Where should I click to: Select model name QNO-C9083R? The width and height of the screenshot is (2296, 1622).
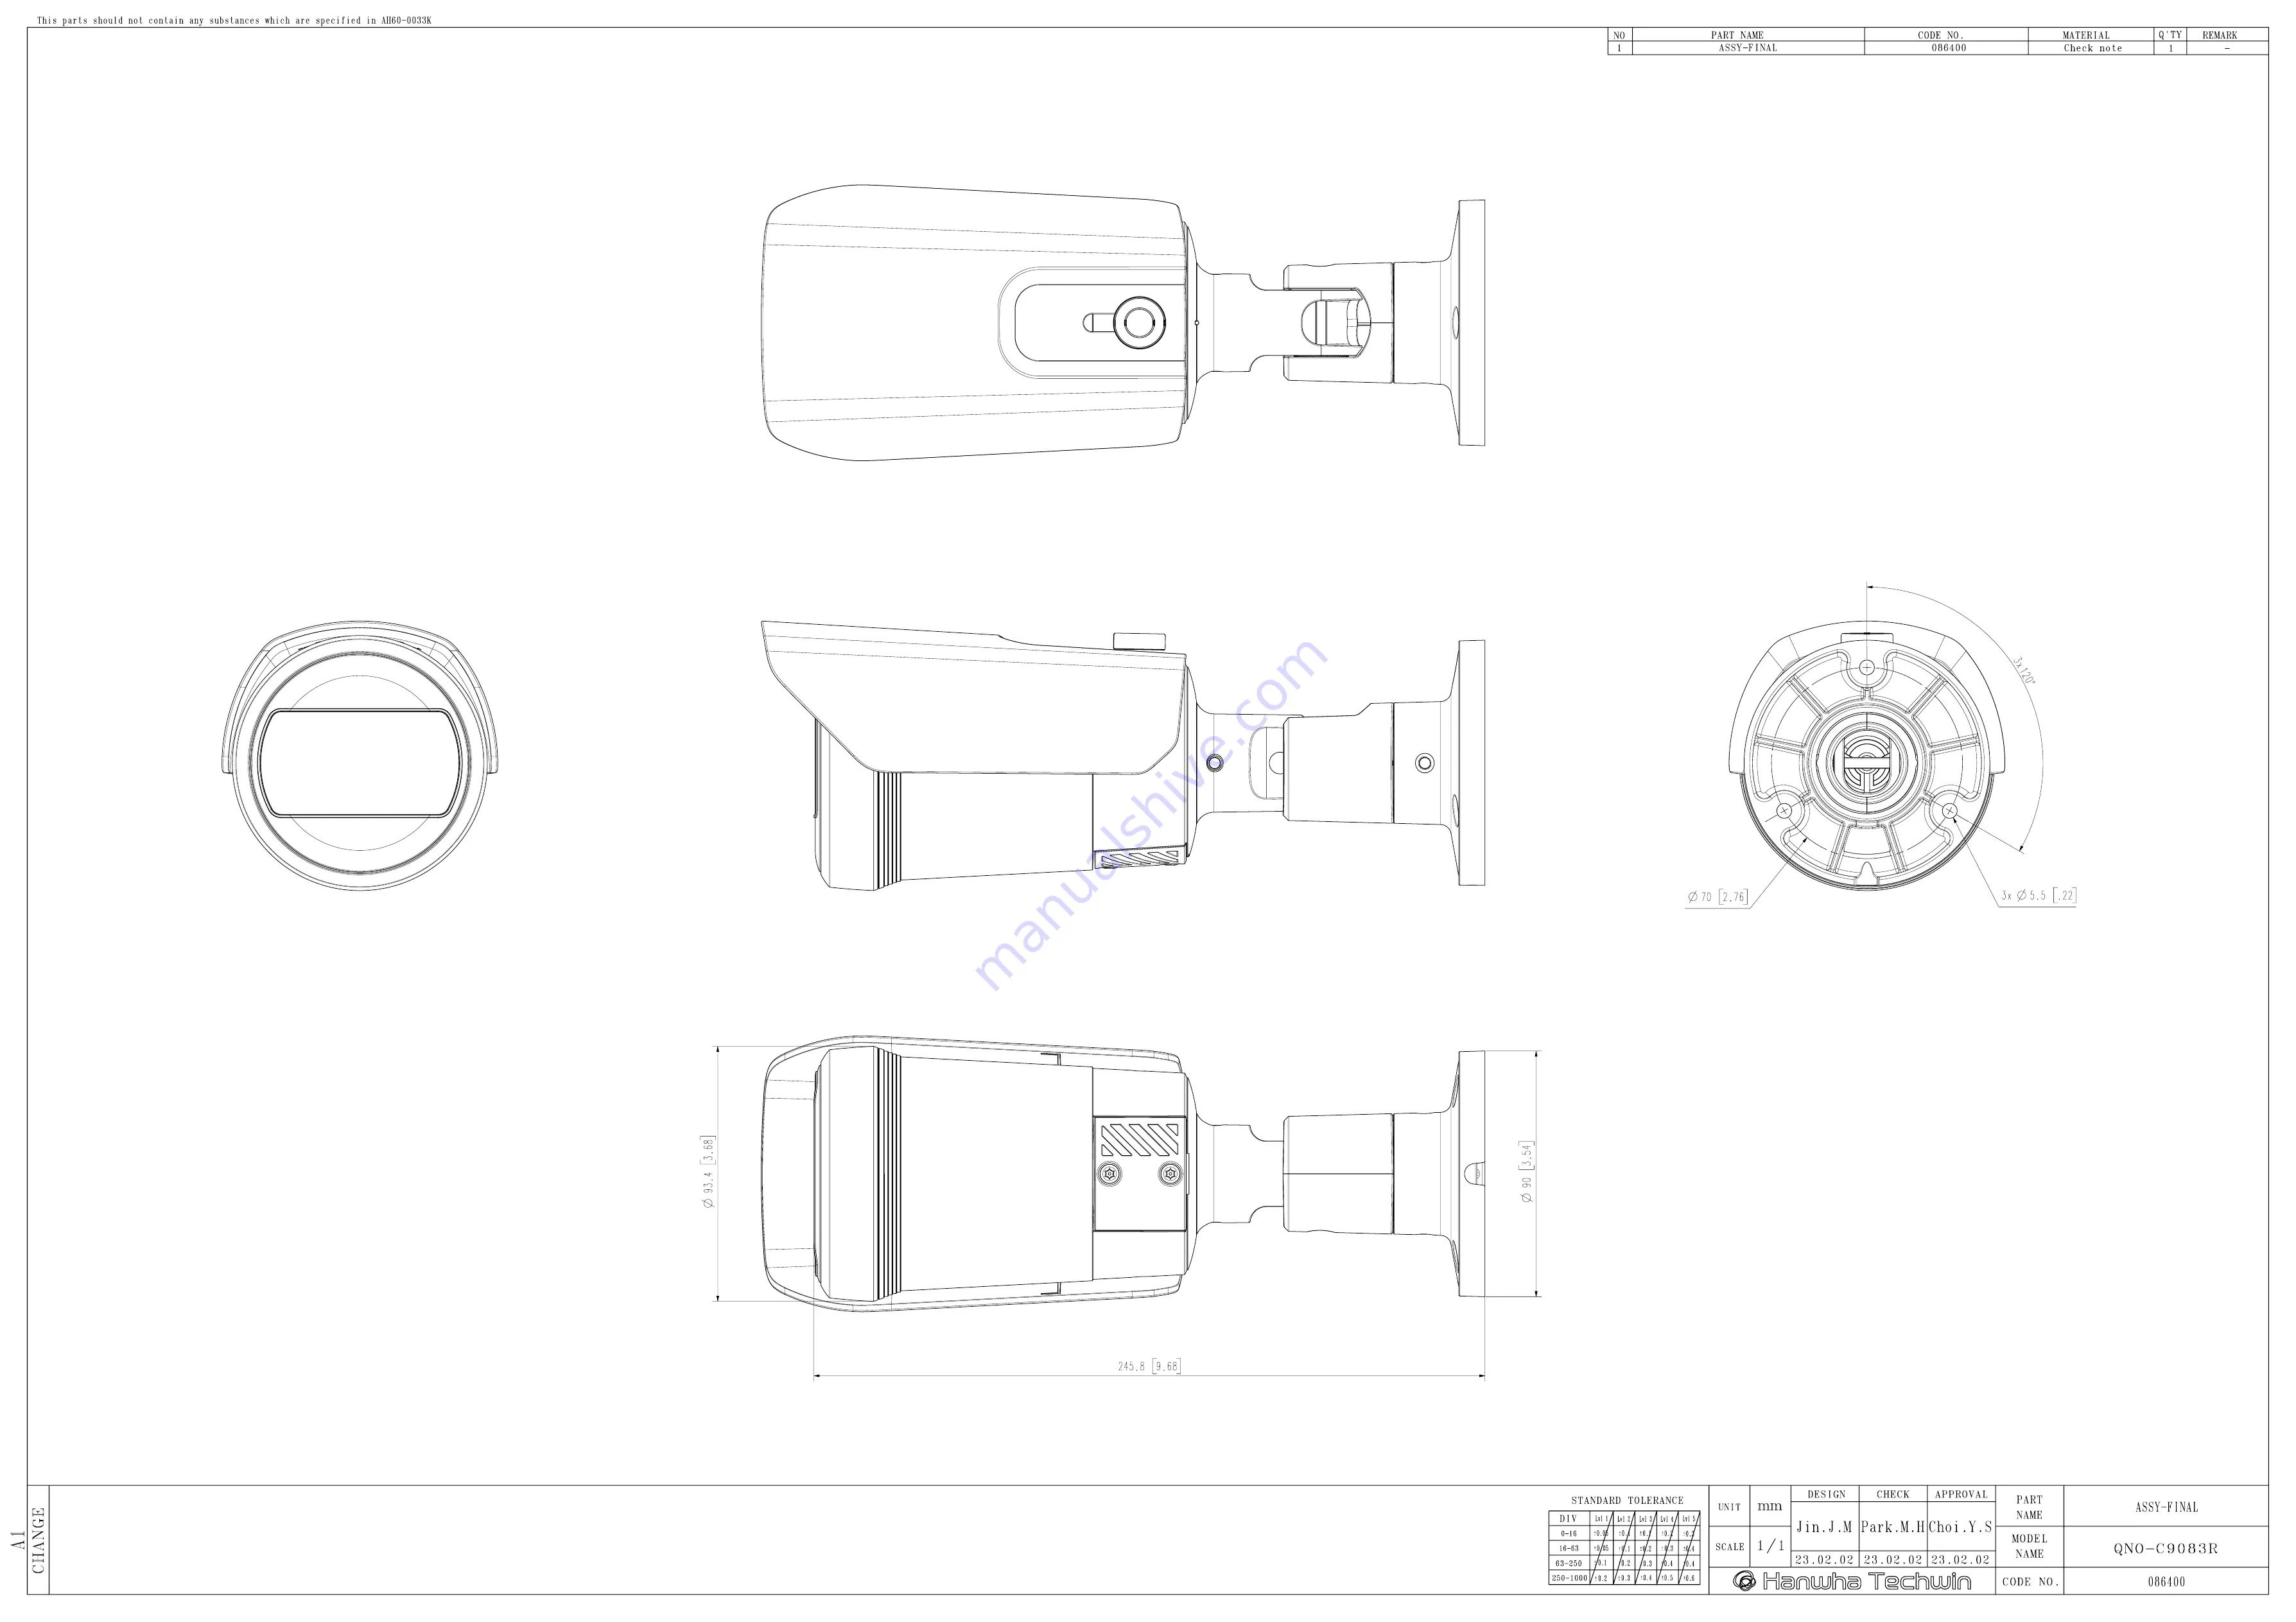click(x=2165, y=1548)
